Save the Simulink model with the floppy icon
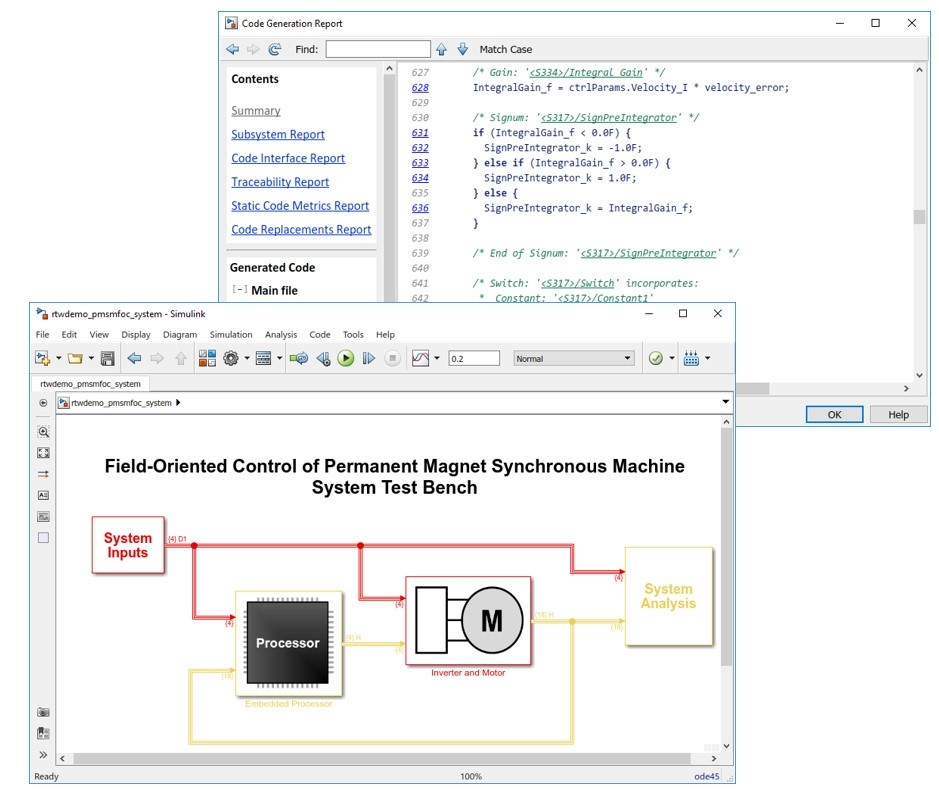The height and width of the screenshot is (790, 939). click(x=107, y=358)
